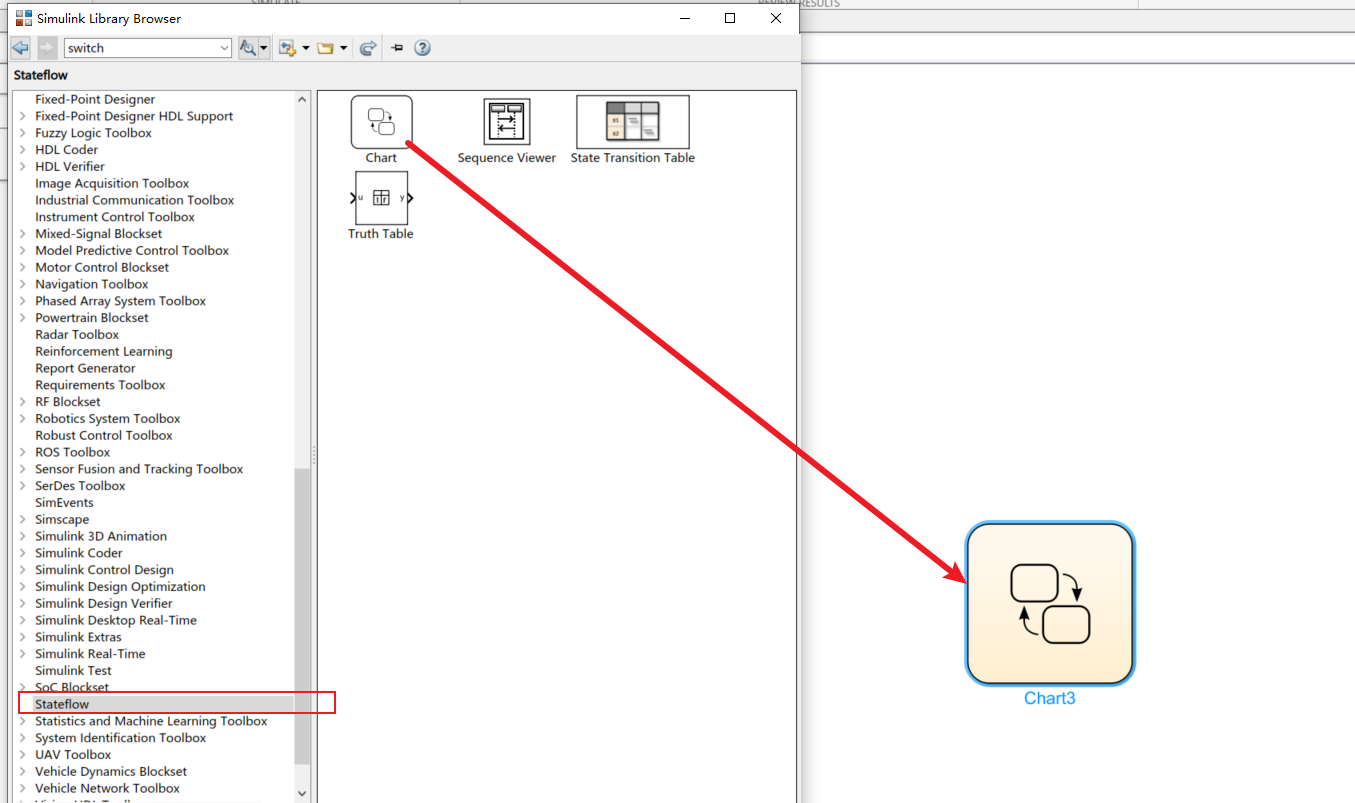
Task: Expand Simscape node
Action: pyautogui.click(x=23, y=519)
